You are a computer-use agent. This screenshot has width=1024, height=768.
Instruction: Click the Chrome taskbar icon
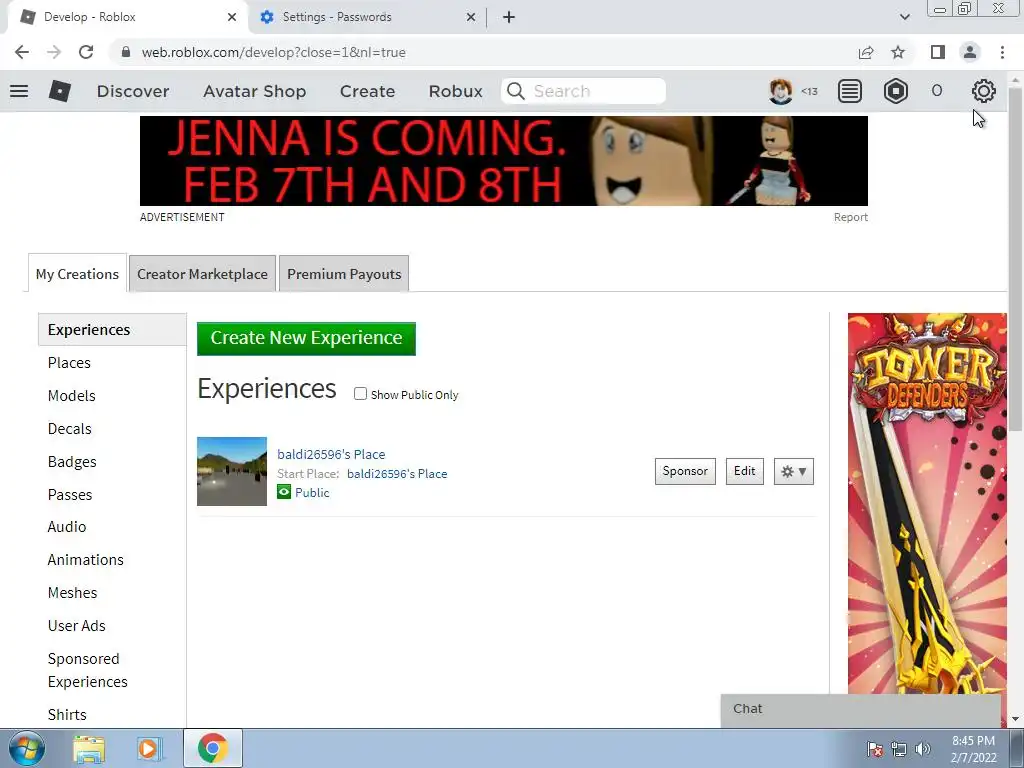(213, 748)
